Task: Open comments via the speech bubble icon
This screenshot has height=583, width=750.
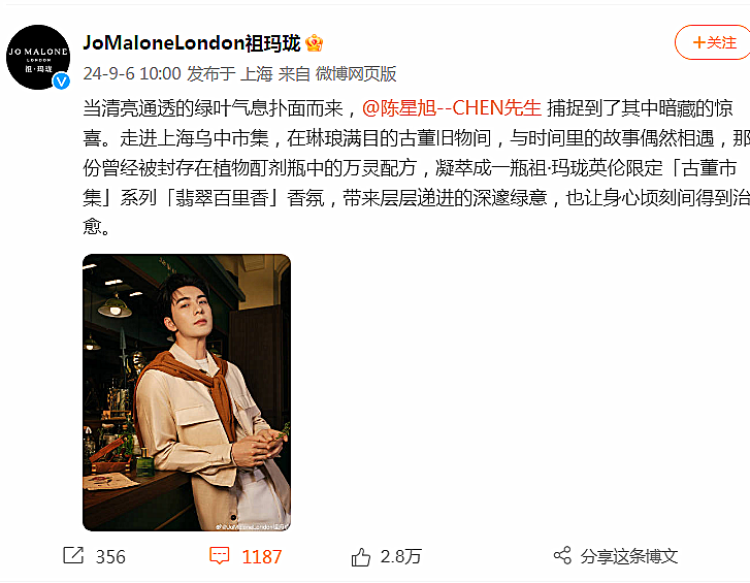Action: click(x=220, y=556)
